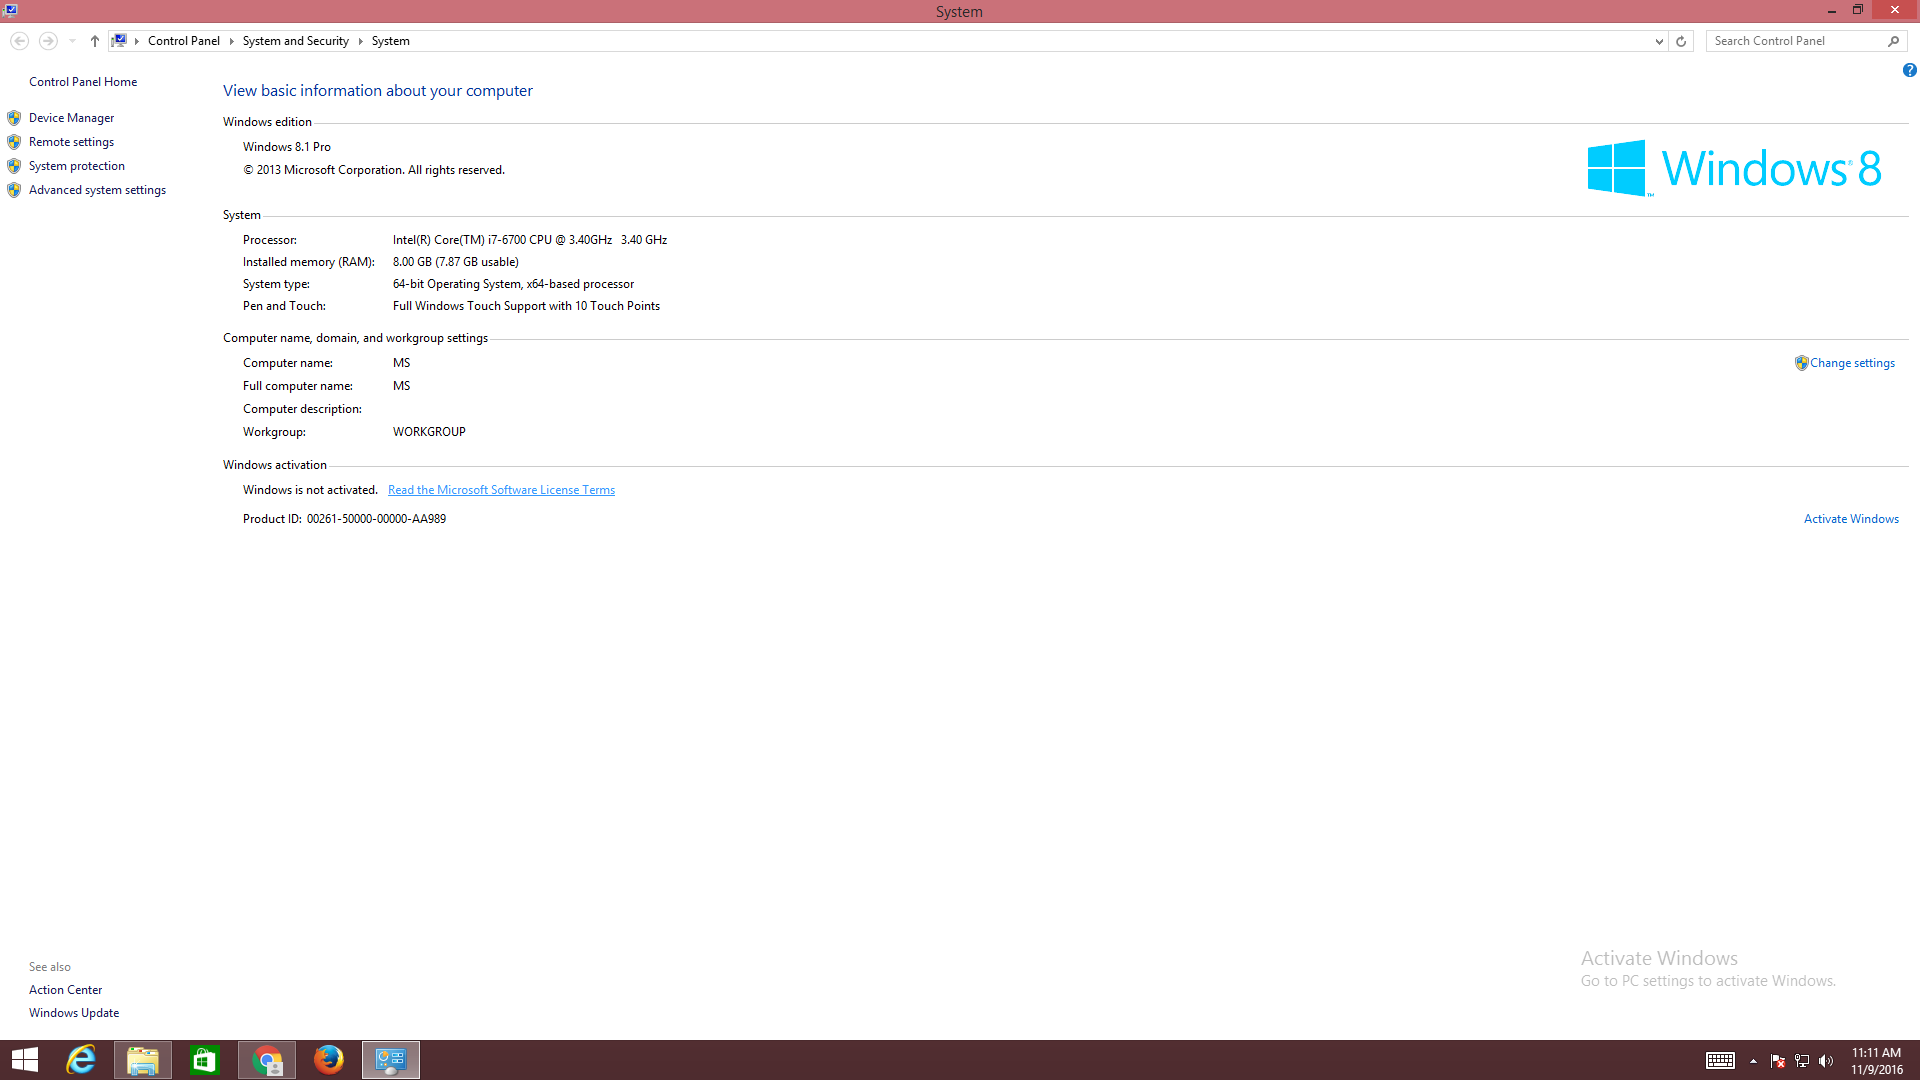Expand chevron before Control Panel breadcrumb
This screenshot has height=1080, width=1920.
point(137,41)
